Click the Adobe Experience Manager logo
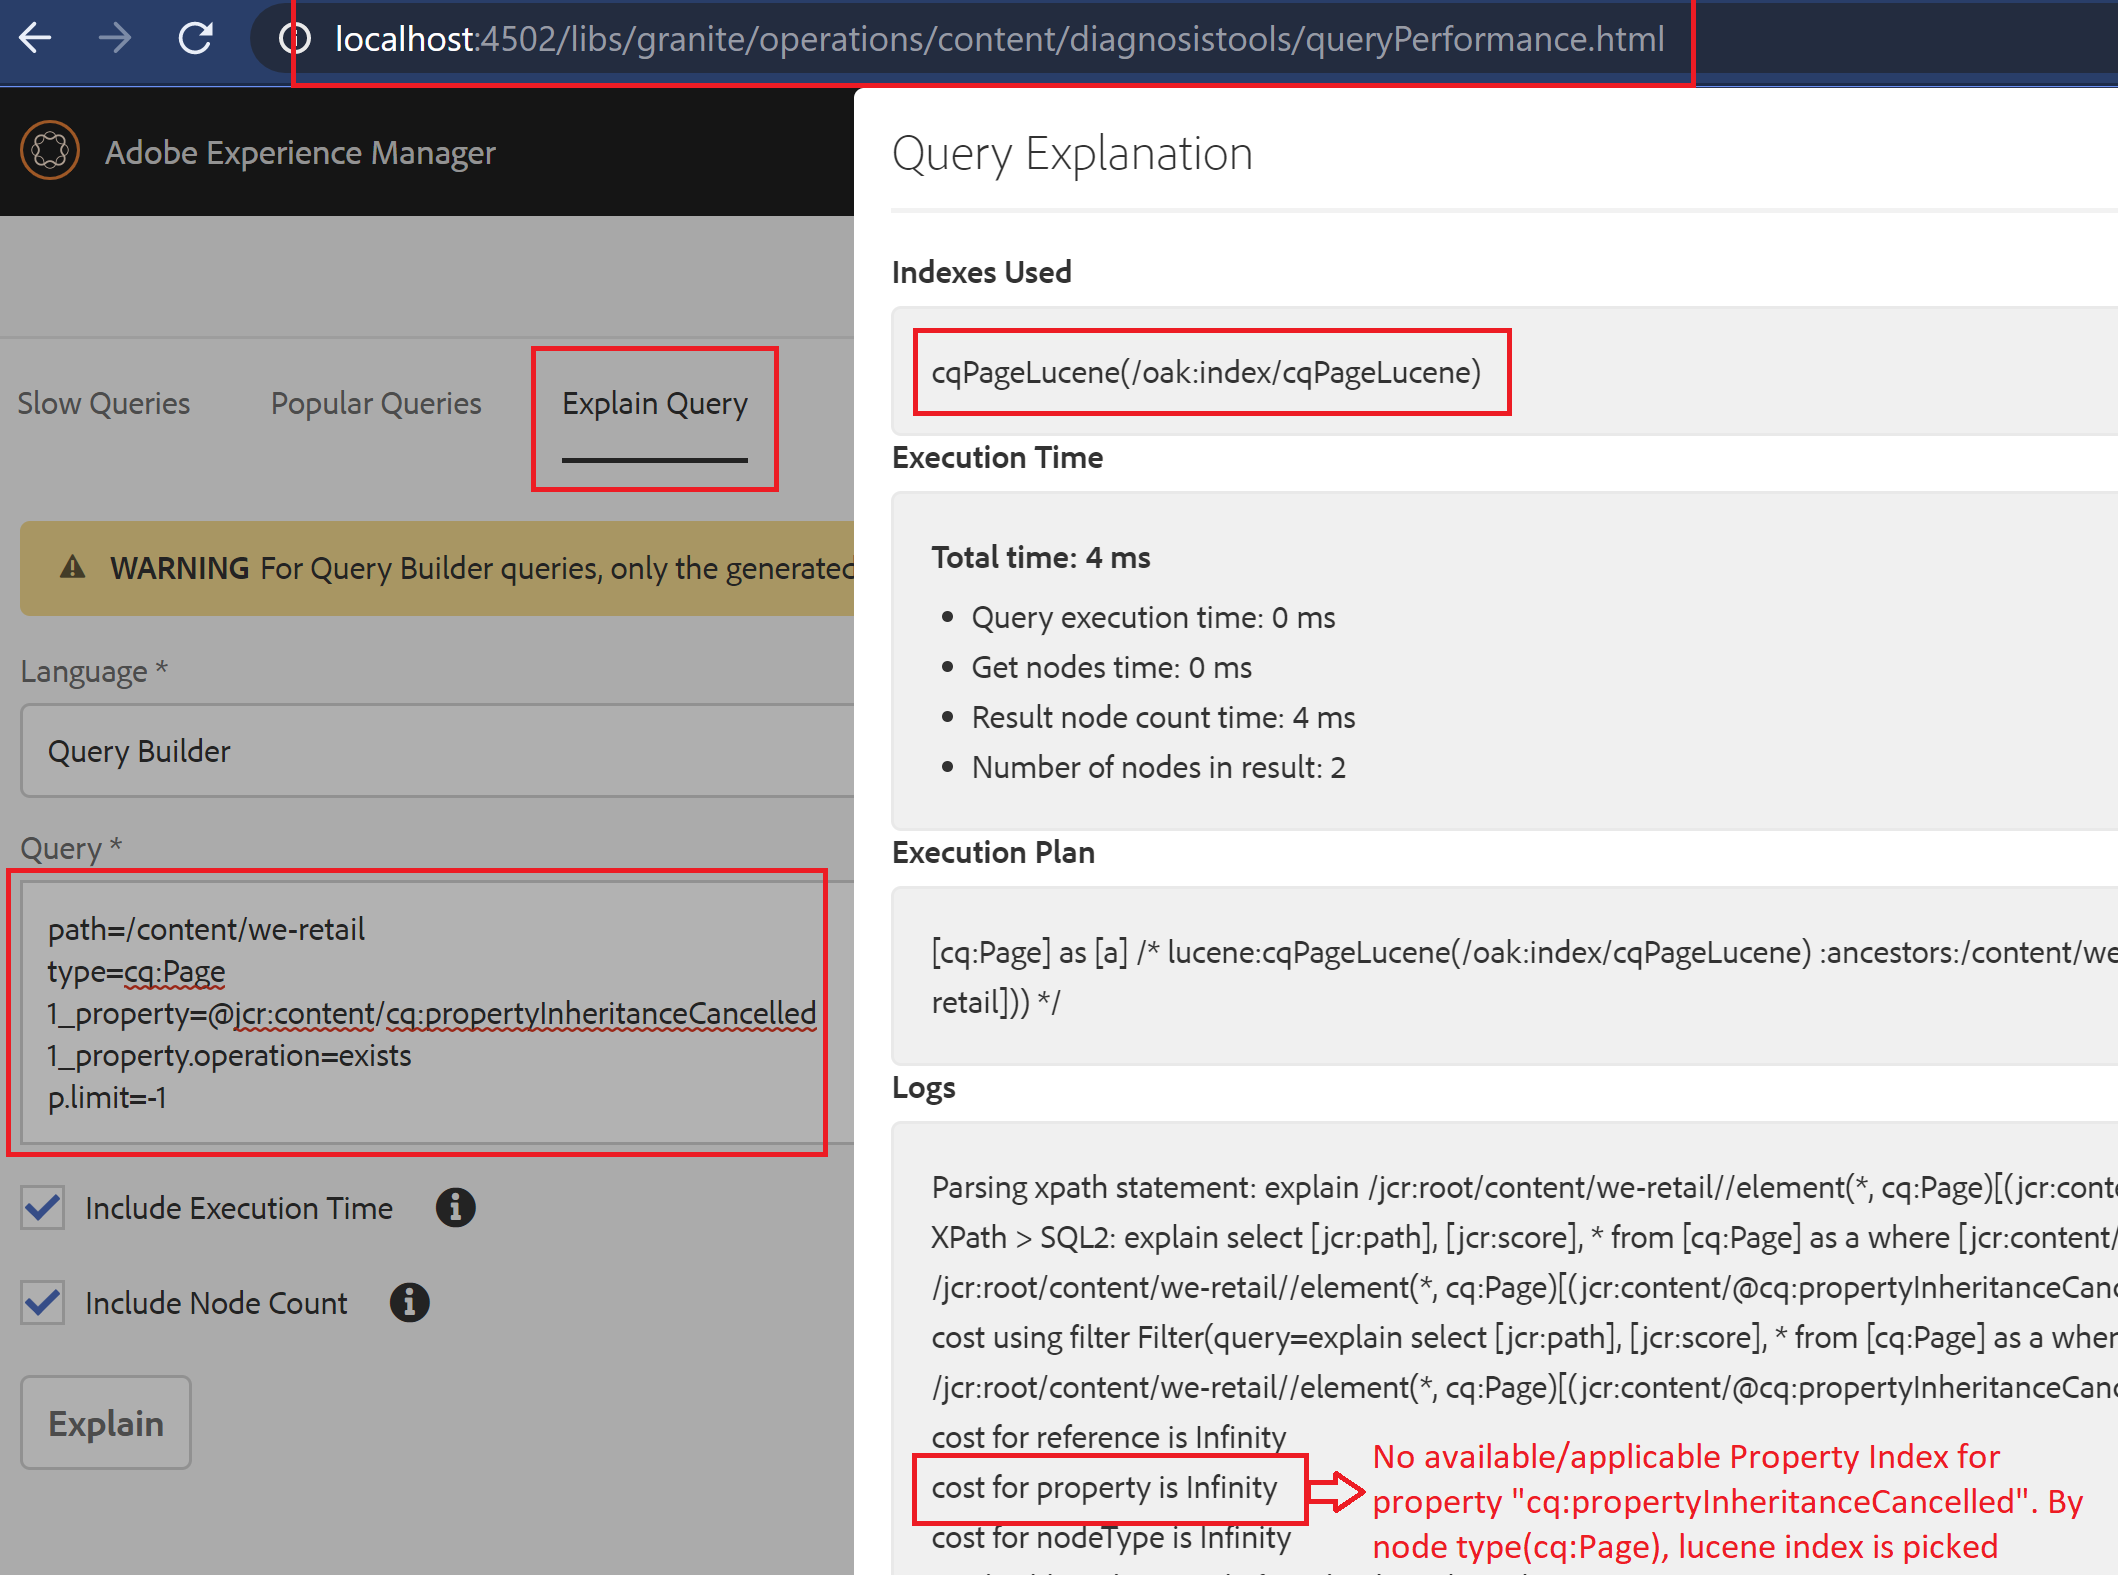The image size is (2124, 1581). click(x=49, y=151)
